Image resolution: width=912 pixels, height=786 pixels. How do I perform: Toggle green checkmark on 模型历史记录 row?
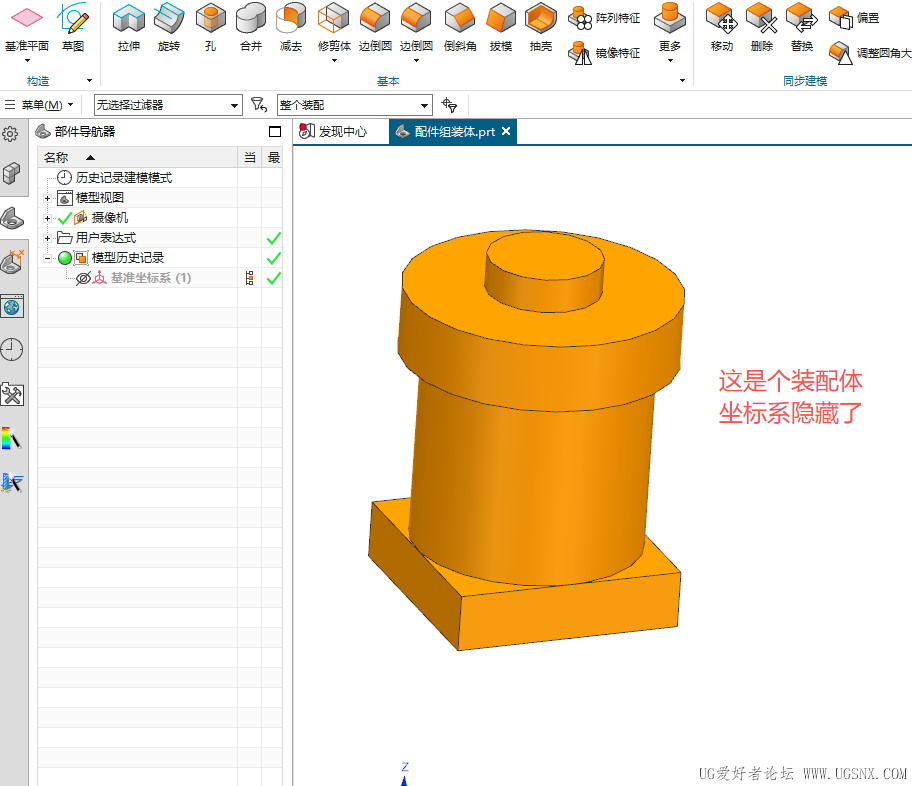(273, 258)
